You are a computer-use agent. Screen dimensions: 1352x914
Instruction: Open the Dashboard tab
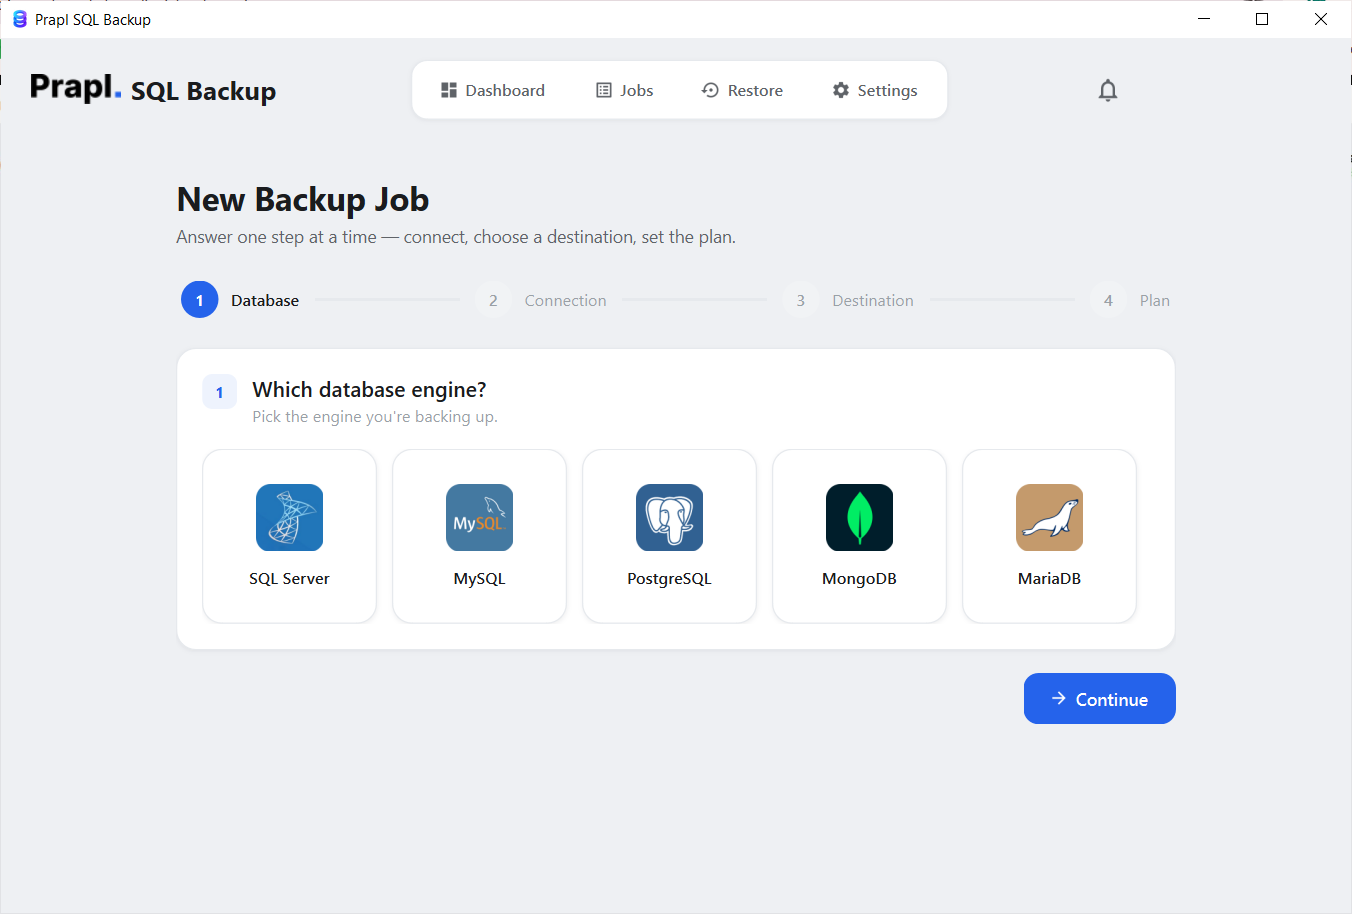[493, 90]
